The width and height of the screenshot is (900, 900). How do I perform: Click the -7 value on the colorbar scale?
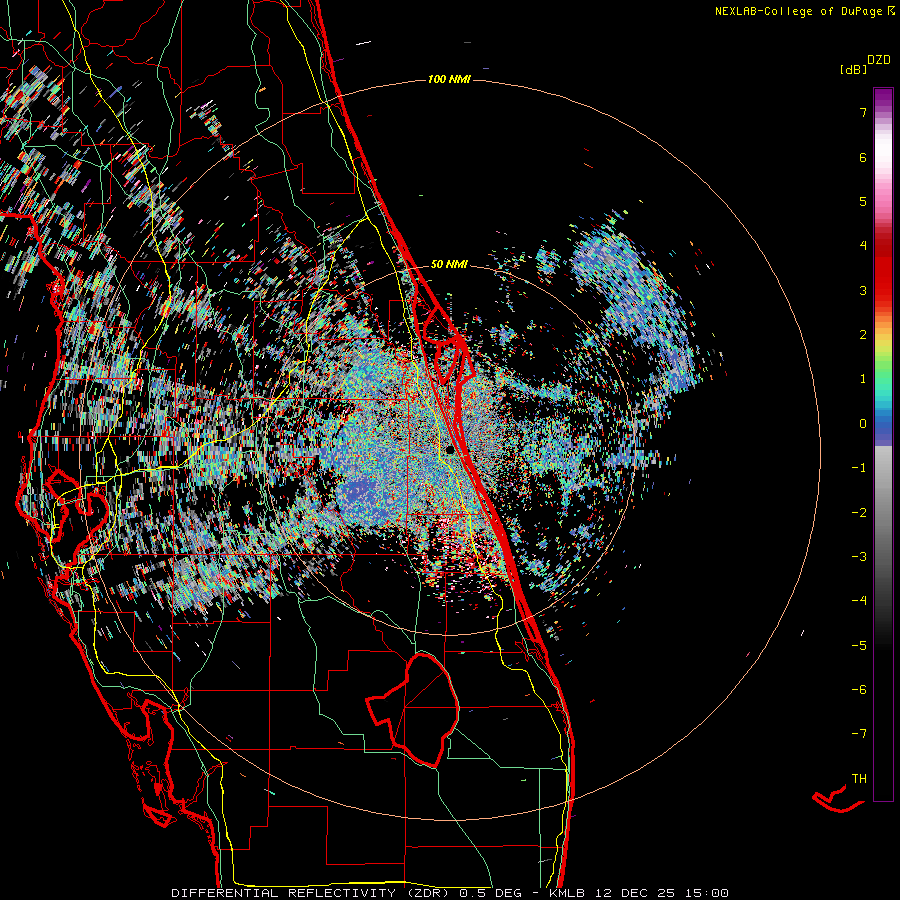(859, 734)
